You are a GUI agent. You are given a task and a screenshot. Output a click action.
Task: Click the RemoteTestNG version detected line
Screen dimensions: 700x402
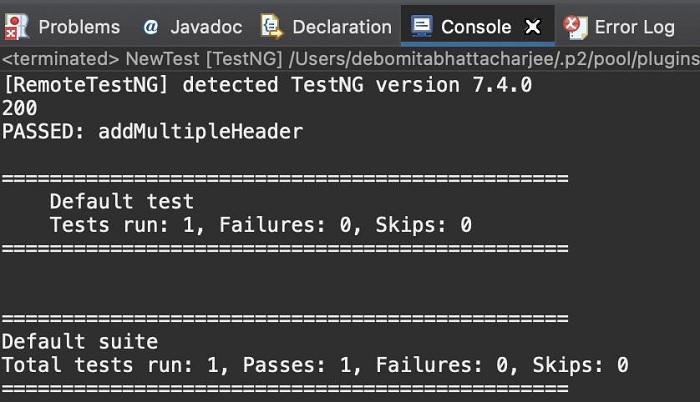pyautogui.click(x=268, y=85)
